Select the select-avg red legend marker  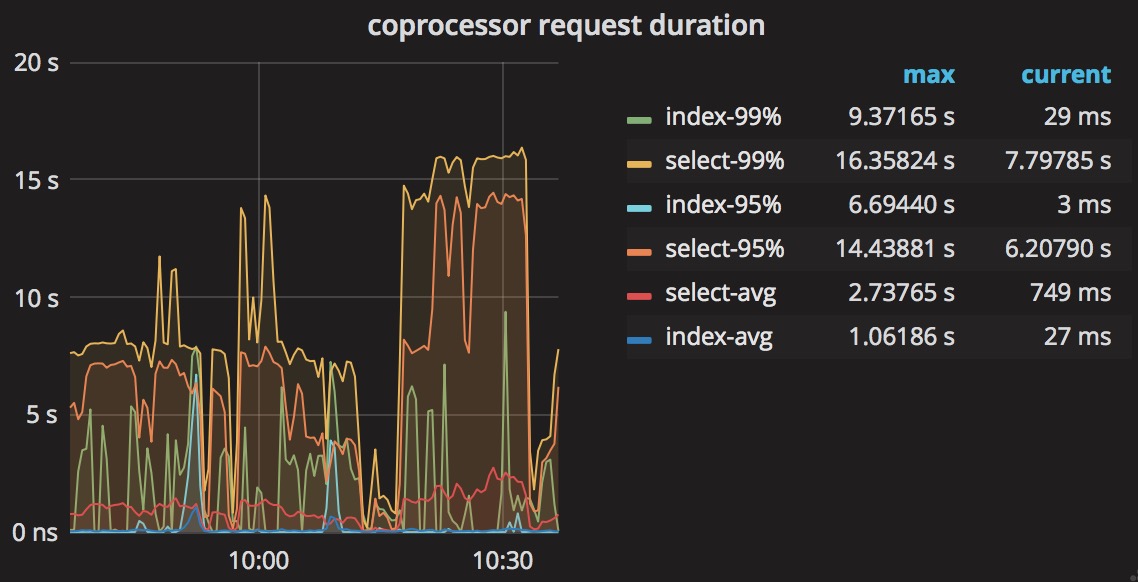pos(637,293)
